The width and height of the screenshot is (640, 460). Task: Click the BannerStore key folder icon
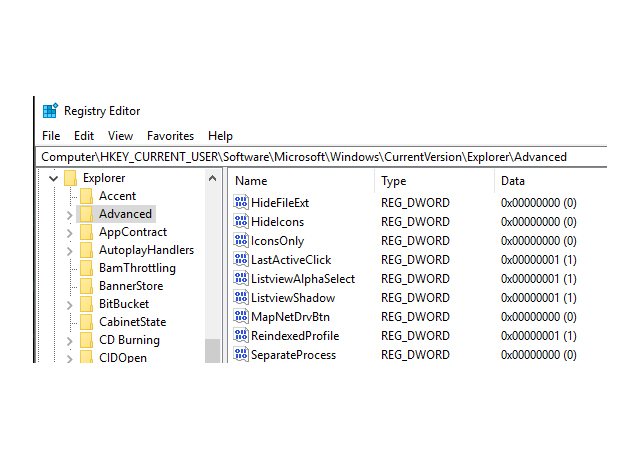(x=87, y=286)
